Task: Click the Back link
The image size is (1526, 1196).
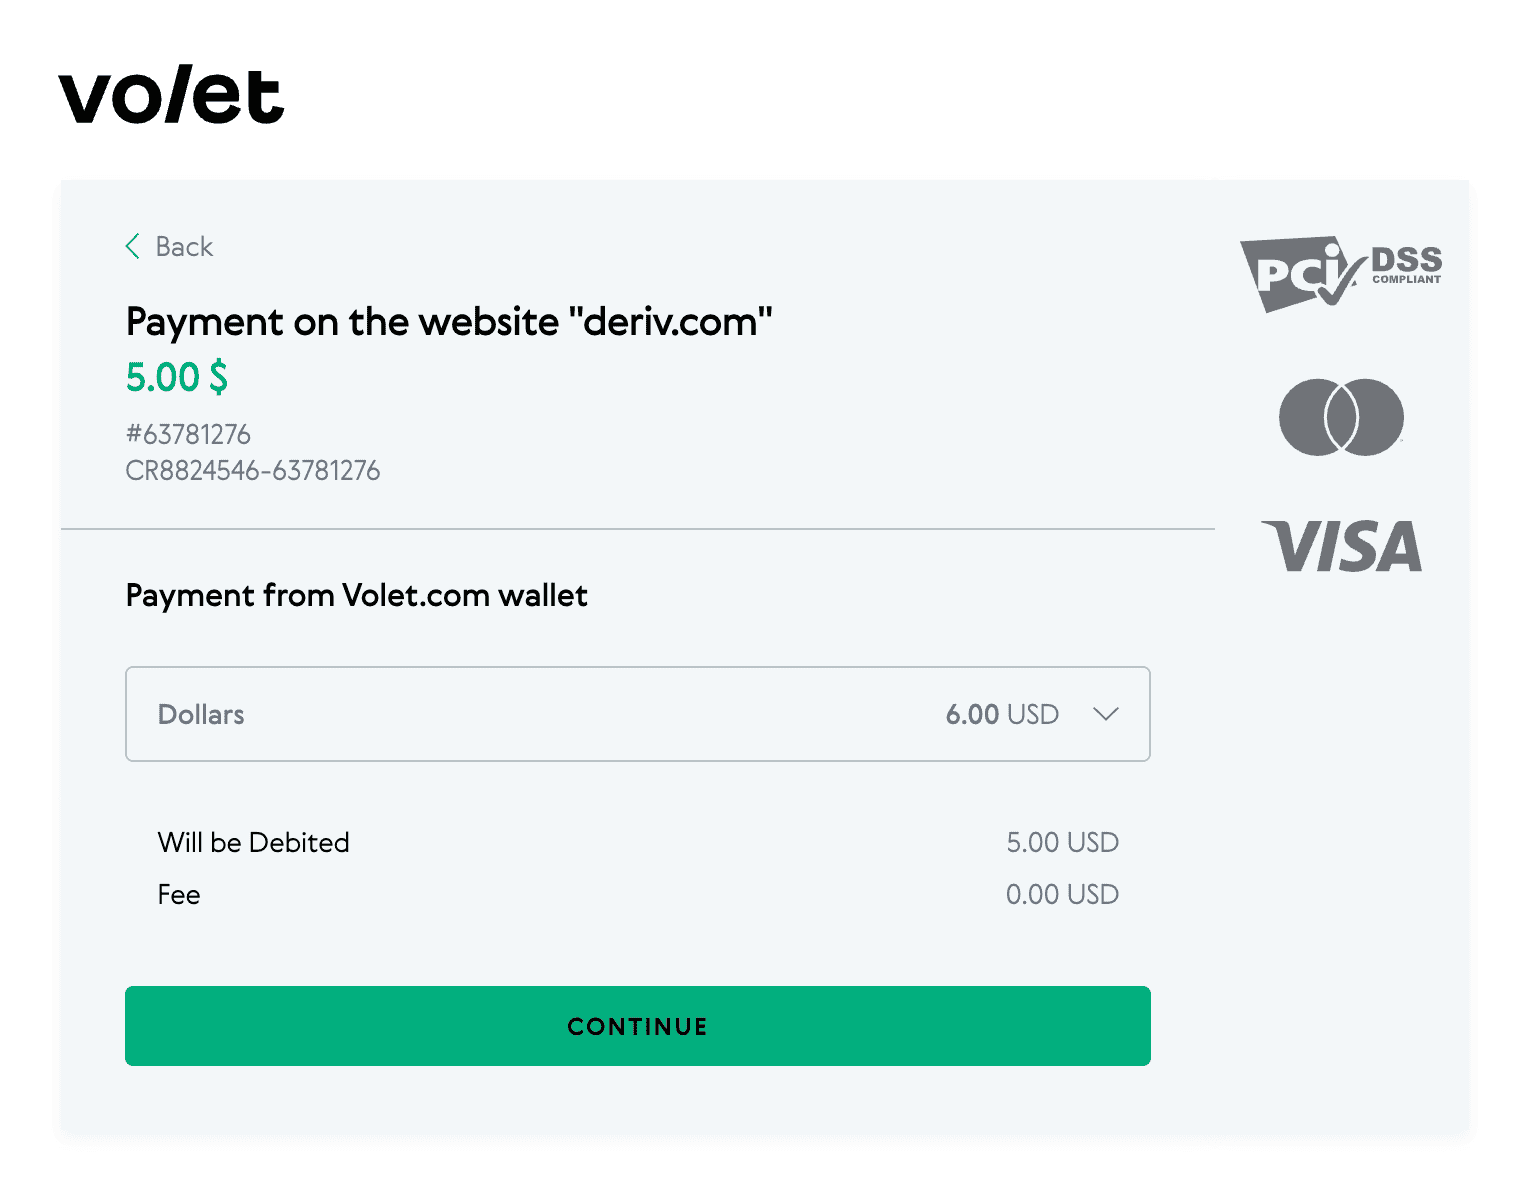Action: [x=184, y=246]
